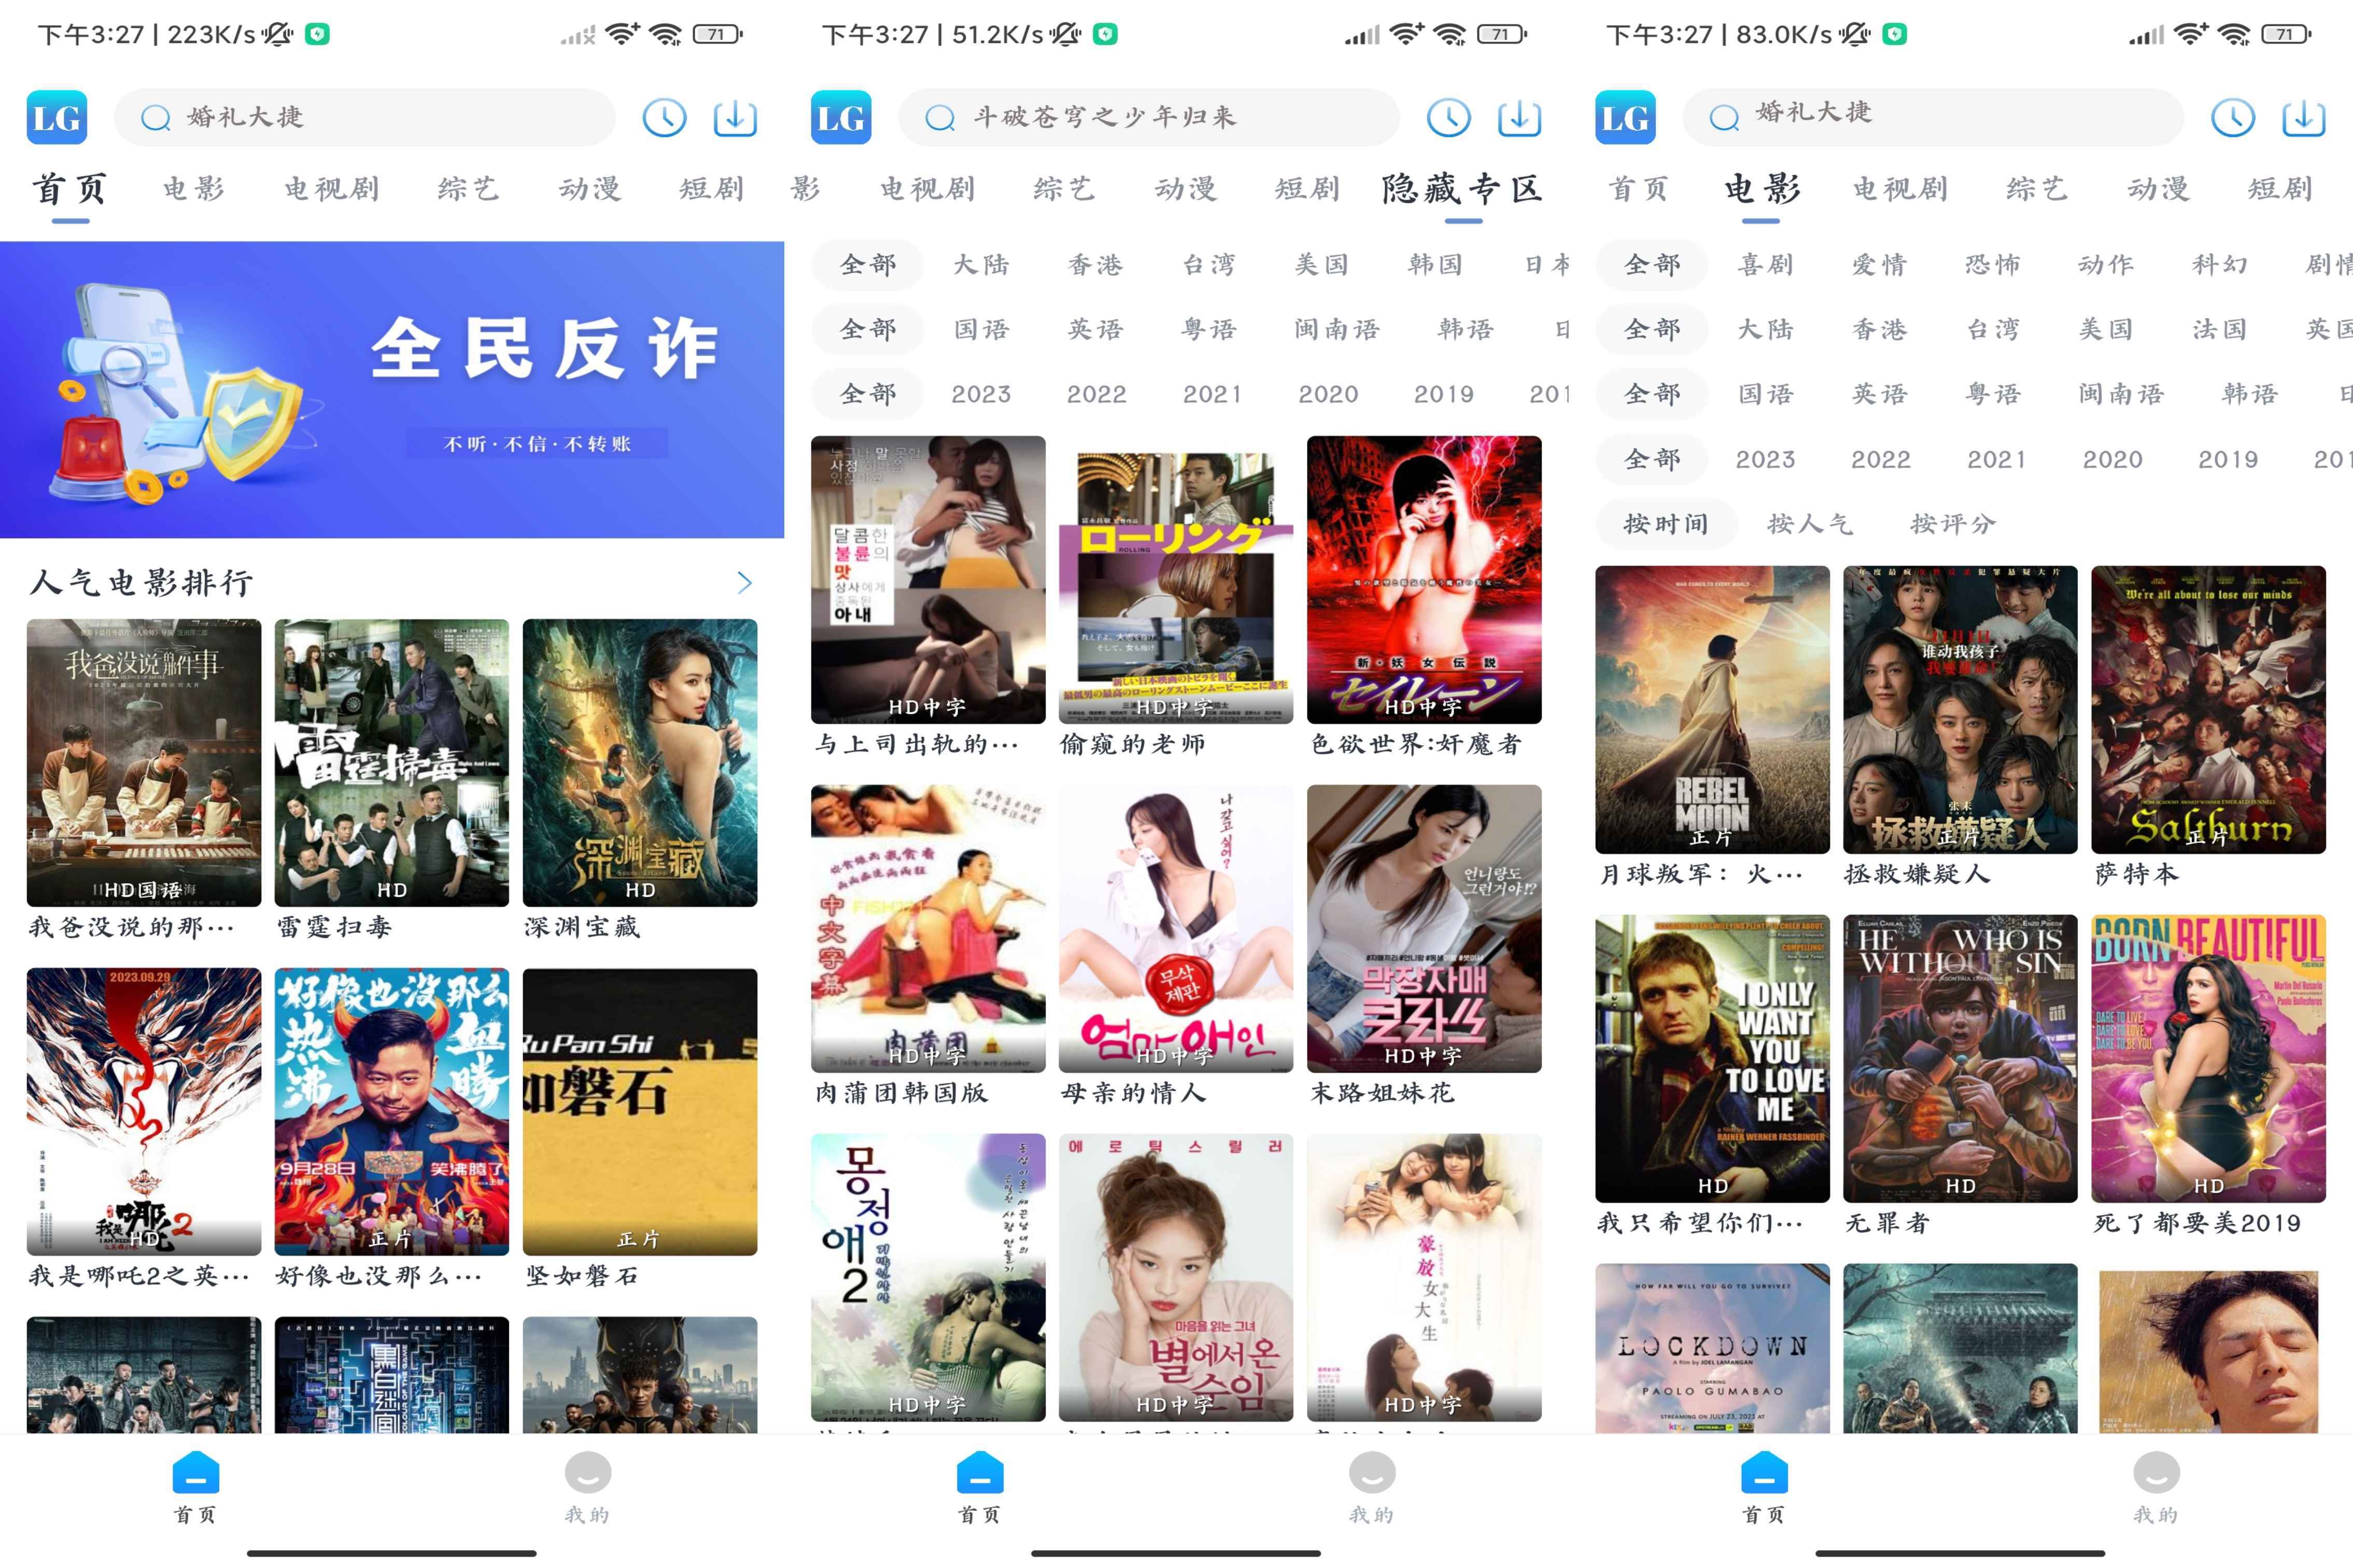Open watch history clock icon in middle screen
The width and height of the screenshot is (2353, 1568).
point(1448,118)
